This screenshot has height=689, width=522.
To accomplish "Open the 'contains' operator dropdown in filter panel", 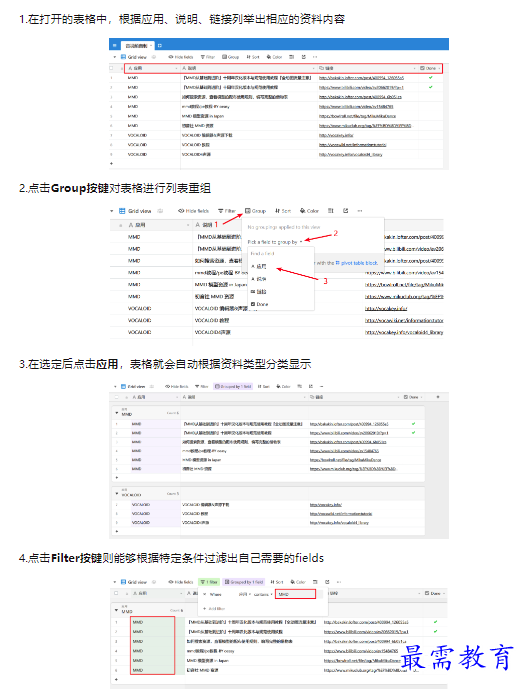I will 263,594.
